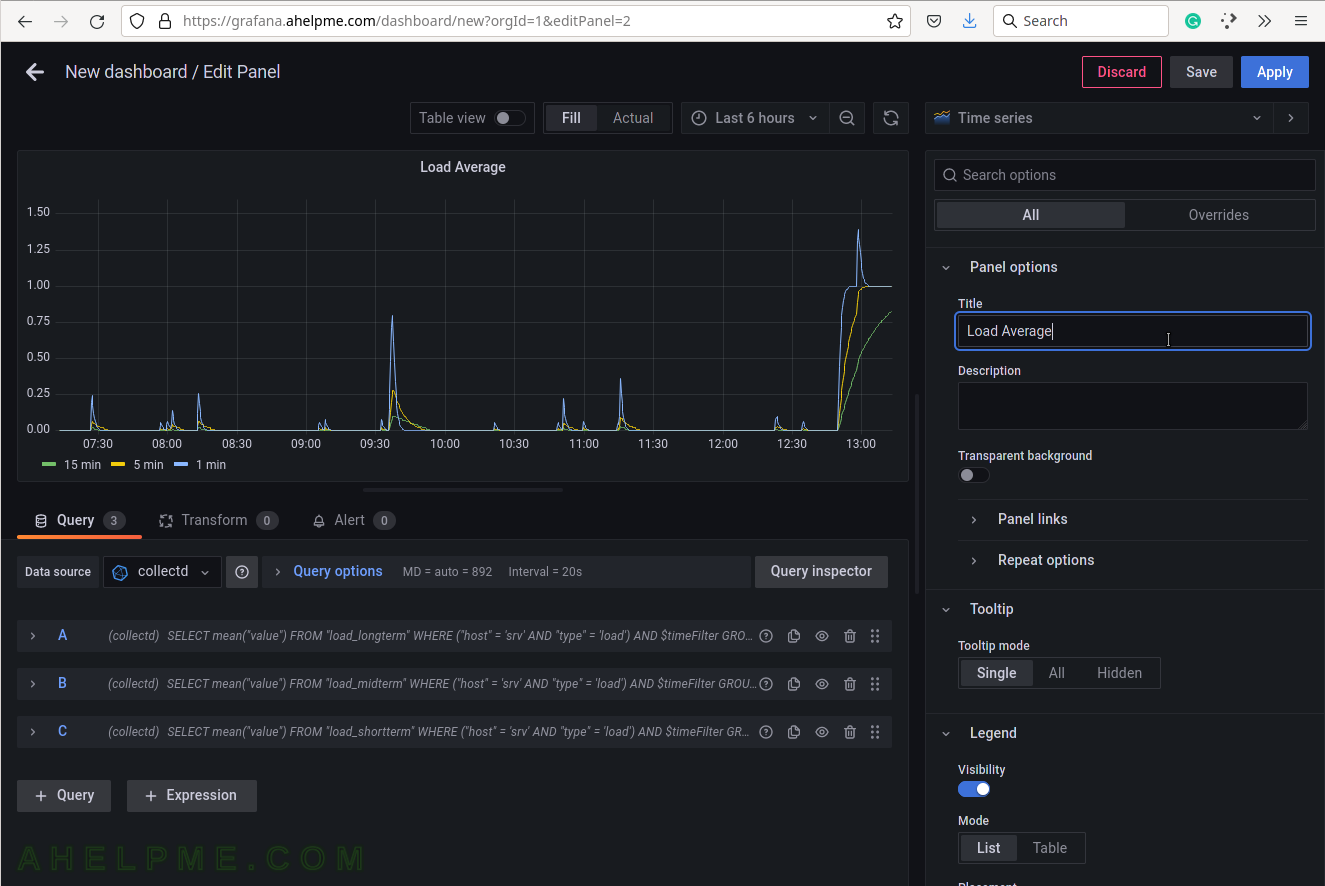The height and width of the screenshot is (886, 1325).
Task: Click the Description text area
Action: pos(1132,406)
